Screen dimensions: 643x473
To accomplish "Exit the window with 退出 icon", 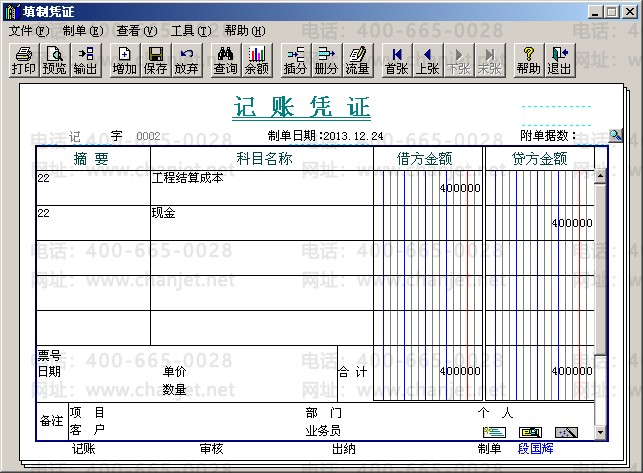I will coord(560,60).
